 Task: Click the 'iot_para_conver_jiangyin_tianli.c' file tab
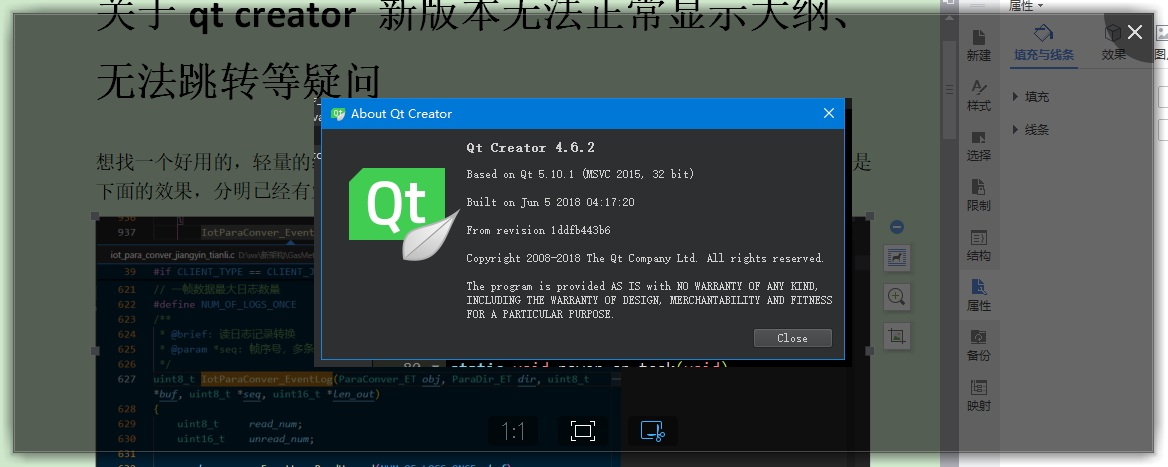click(172, 255)
